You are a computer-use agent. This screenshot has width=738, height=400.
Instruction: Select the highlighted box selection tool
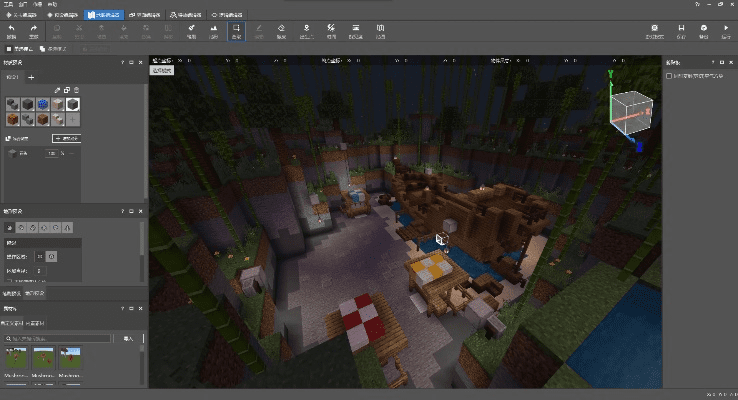[236, 32]
